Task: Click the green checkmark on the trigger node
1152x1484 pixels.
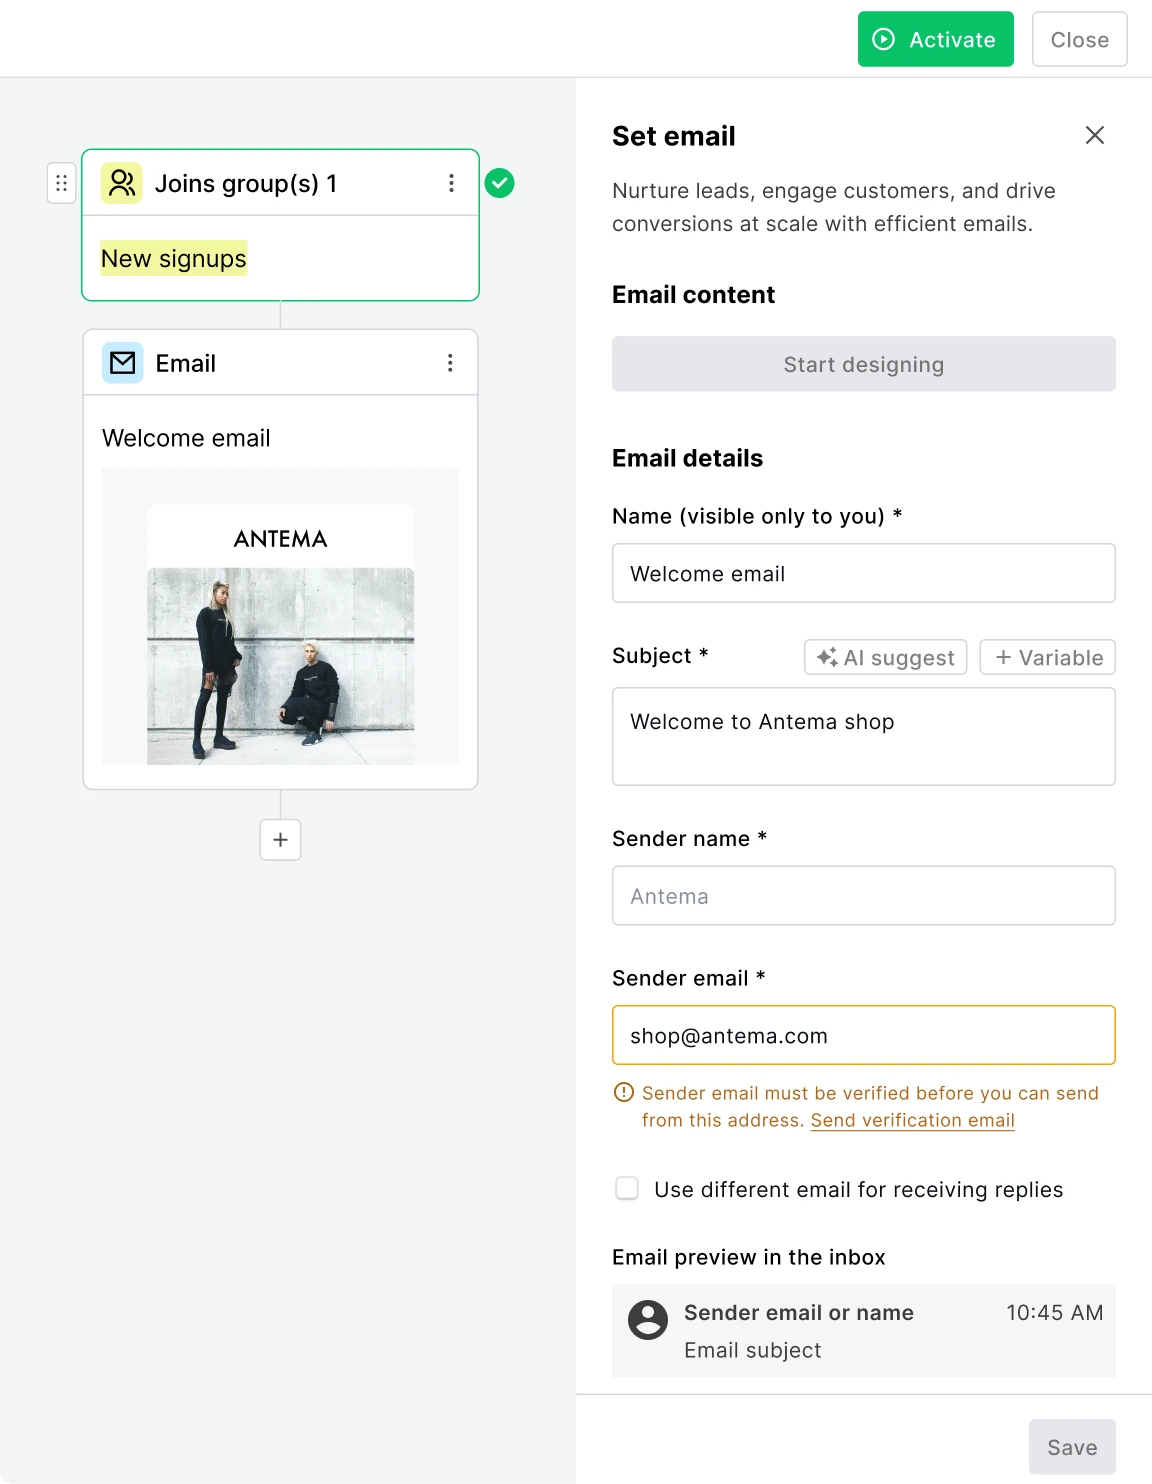Action: 500,183
